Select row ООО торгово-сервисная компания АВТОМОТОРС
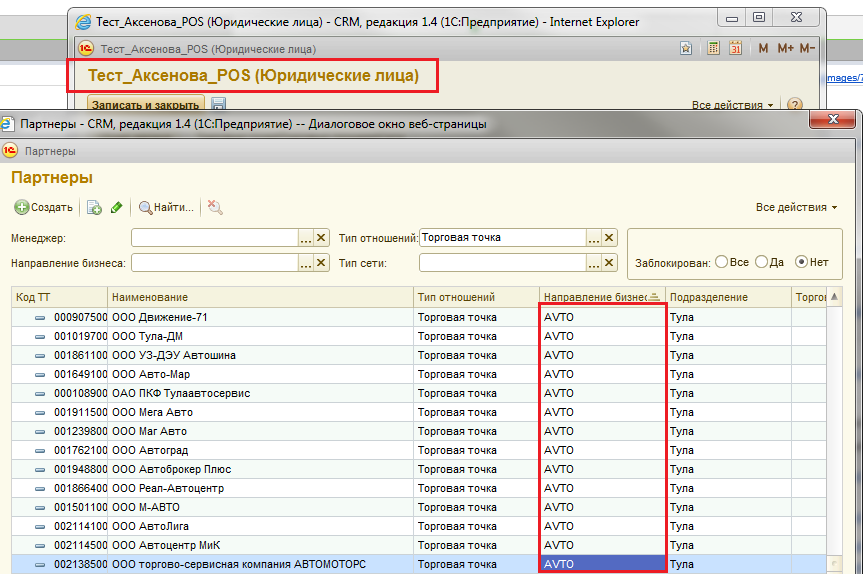This screenshot has width=863, height=574. tap(419, 564)
